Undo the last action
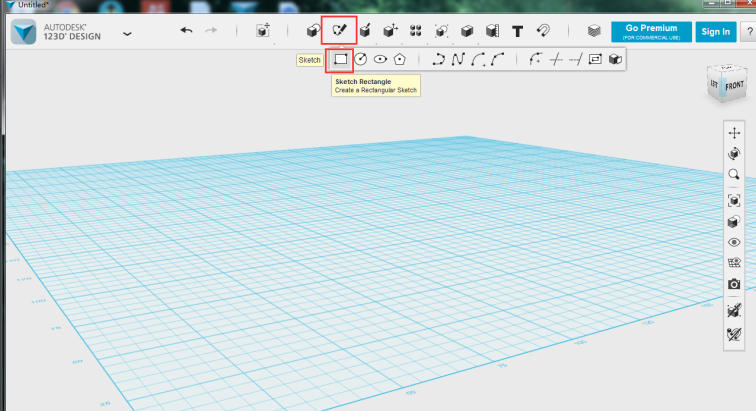756x411 pixels. click(x=186, y=30)
